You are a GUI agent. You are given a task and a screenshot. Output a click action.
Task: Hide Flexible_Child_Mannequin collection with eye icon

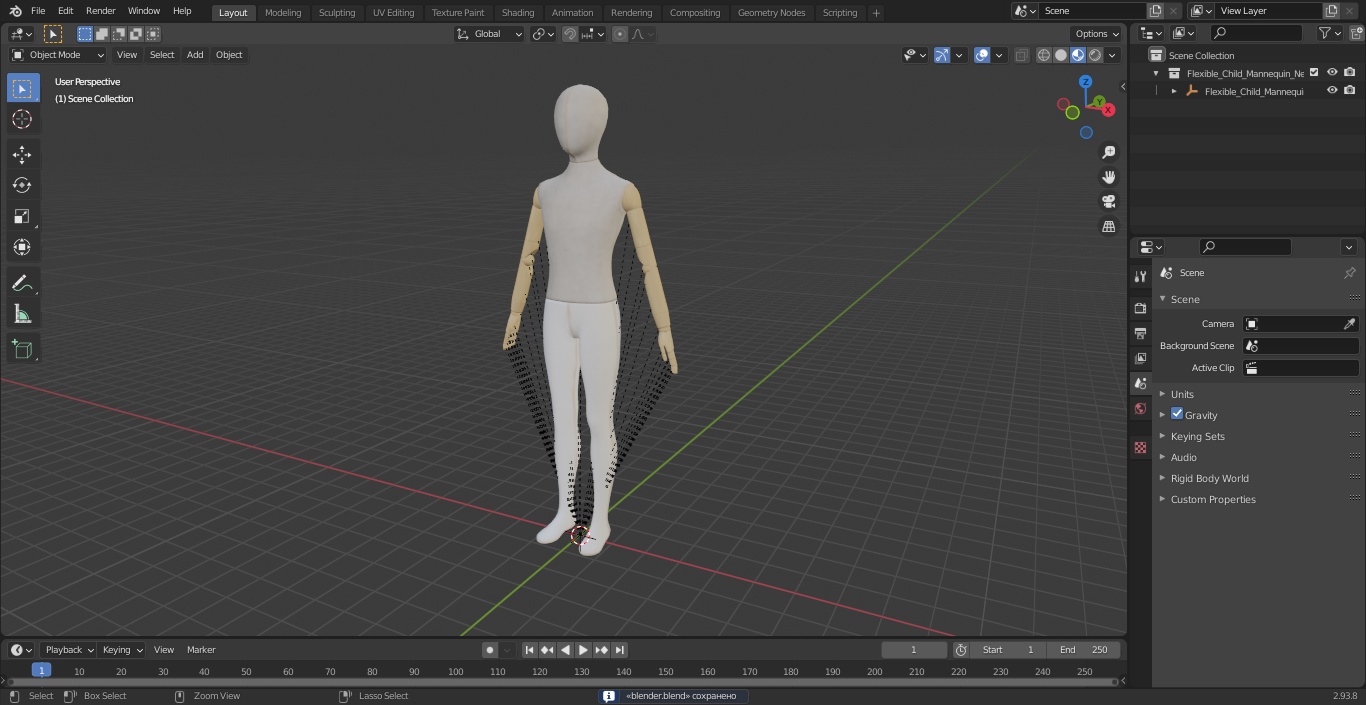pyautogui.click(x=1332, y=72)
